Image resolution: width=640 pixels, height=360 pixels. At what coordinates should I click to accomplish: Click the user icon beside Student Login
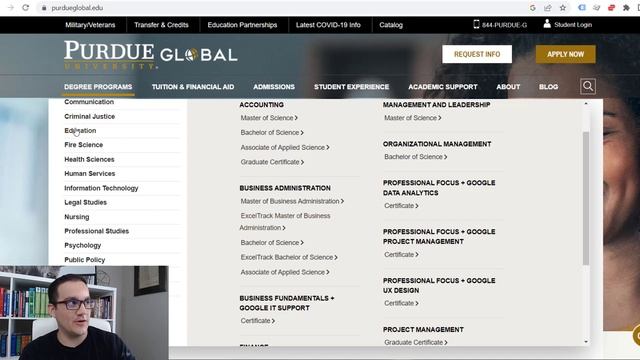547,24
